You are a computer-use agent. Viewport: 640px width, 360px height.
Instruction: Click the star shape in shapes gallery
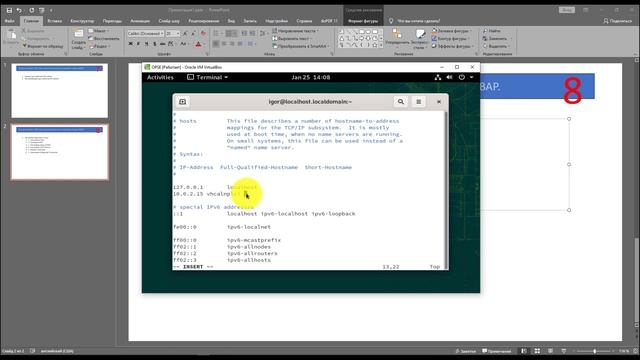pos(375,45)
